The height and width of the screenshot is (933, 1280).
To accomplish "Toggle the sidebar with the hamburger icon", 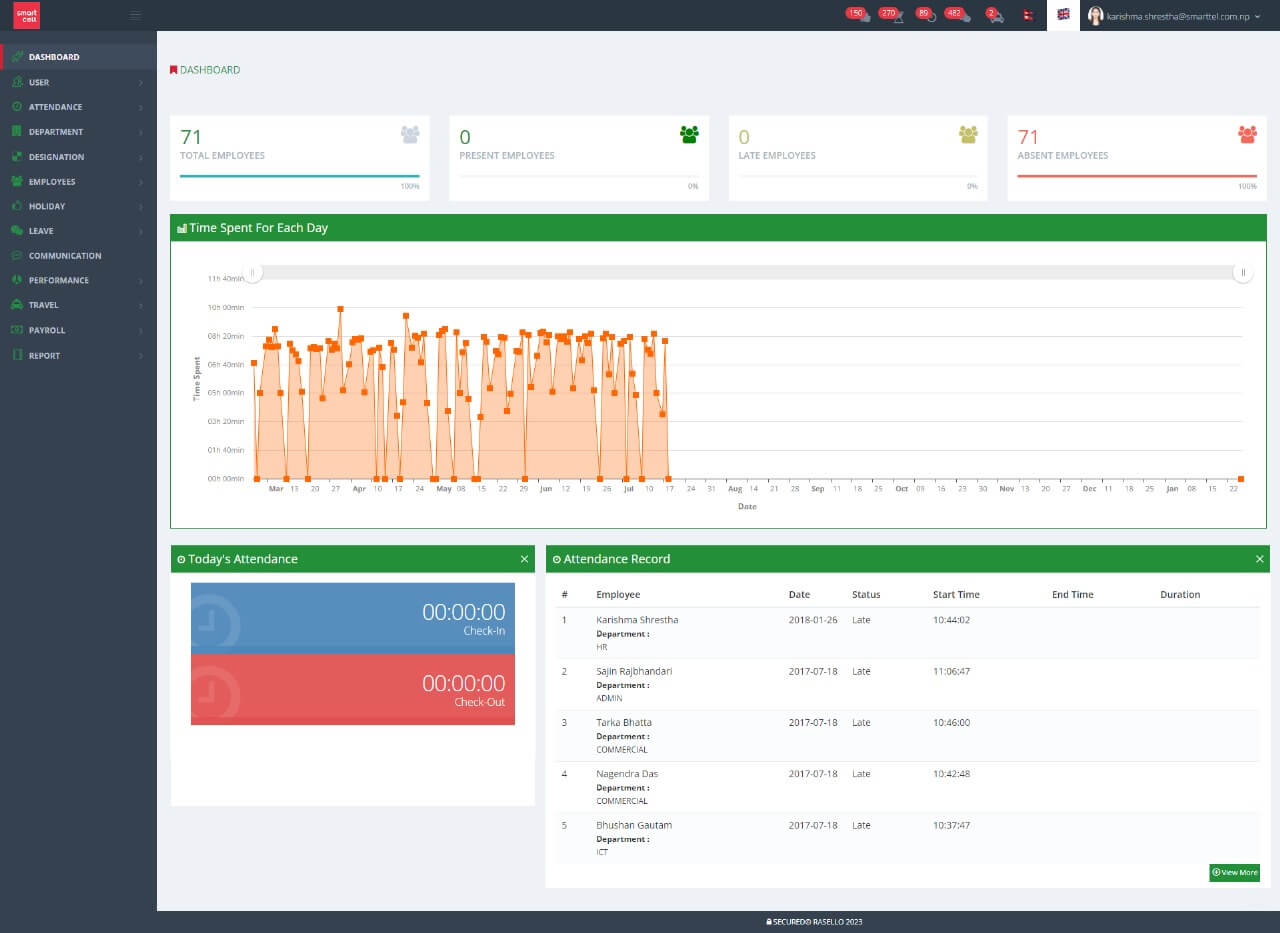I will tap(136, 15).
